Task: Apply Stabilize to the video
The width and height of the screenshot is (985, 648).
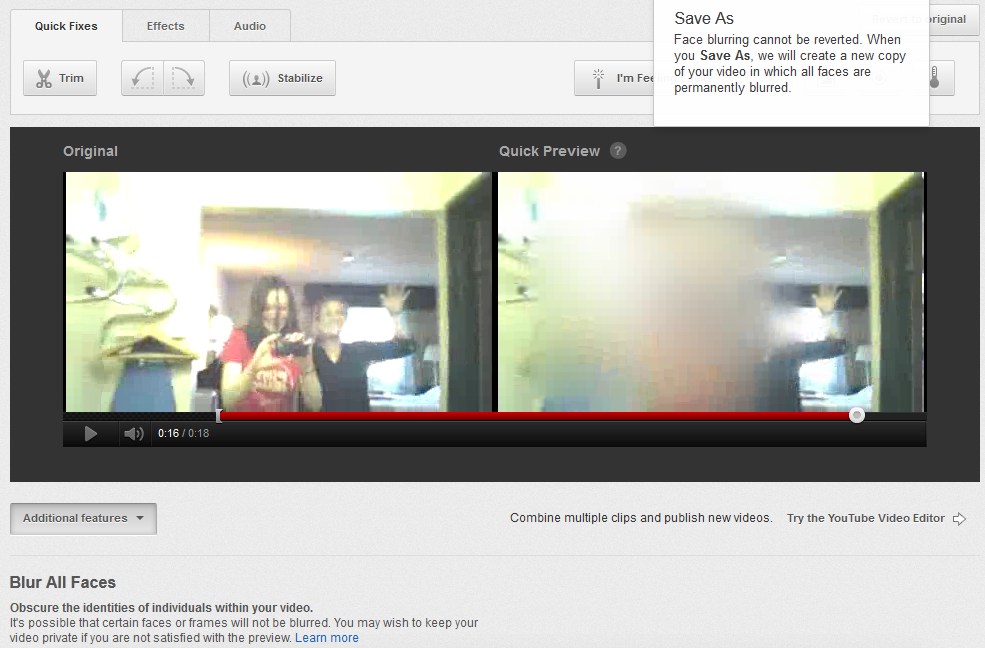Action: 282,78
